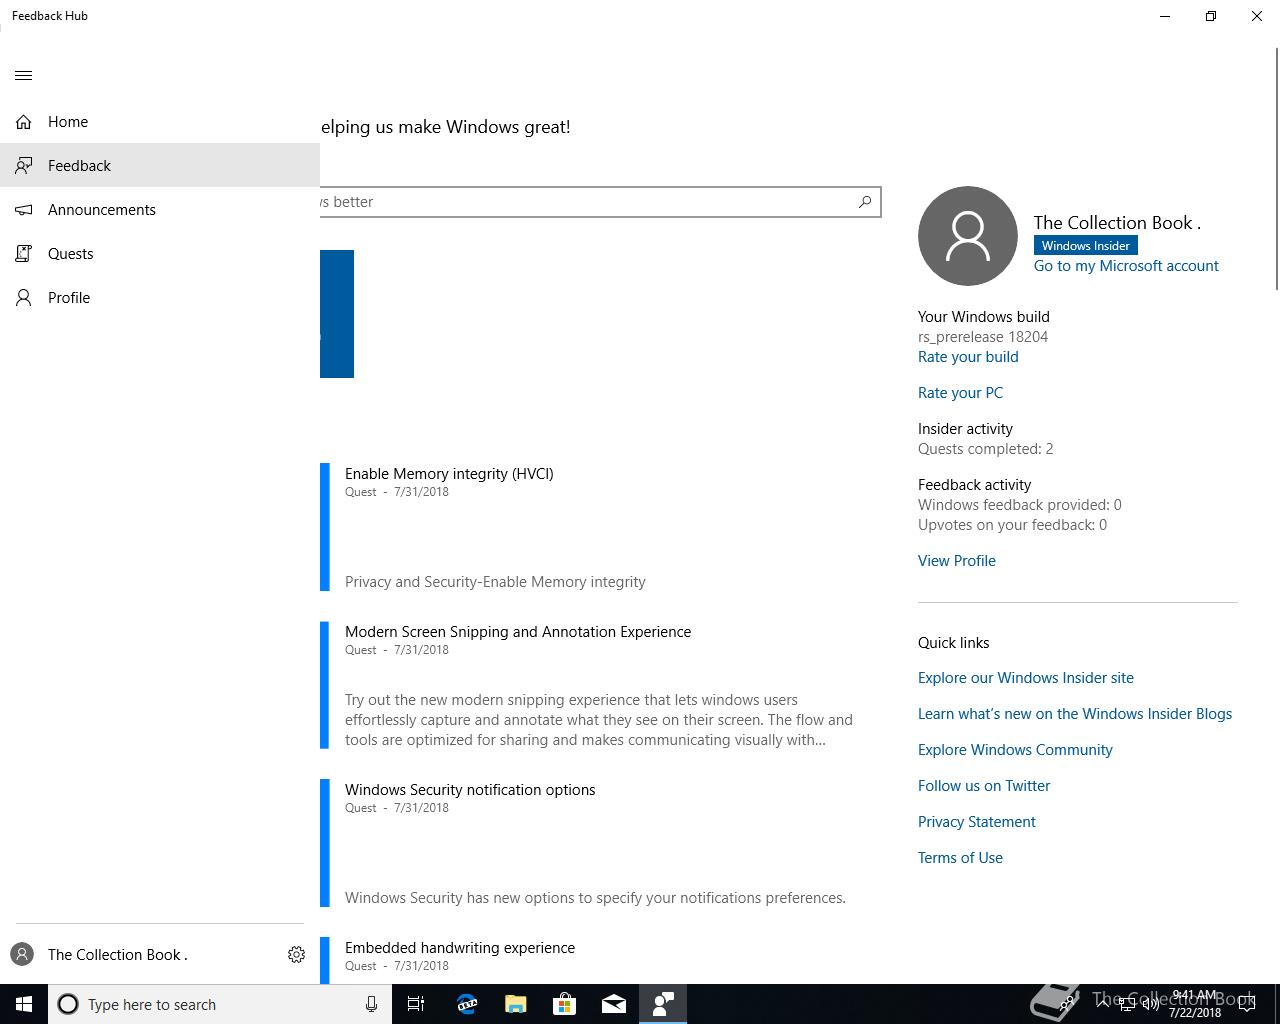Open File Explorer from taskbar
The height and width of the screenshot is (1024, 1280).
[x=515, y=1004]
